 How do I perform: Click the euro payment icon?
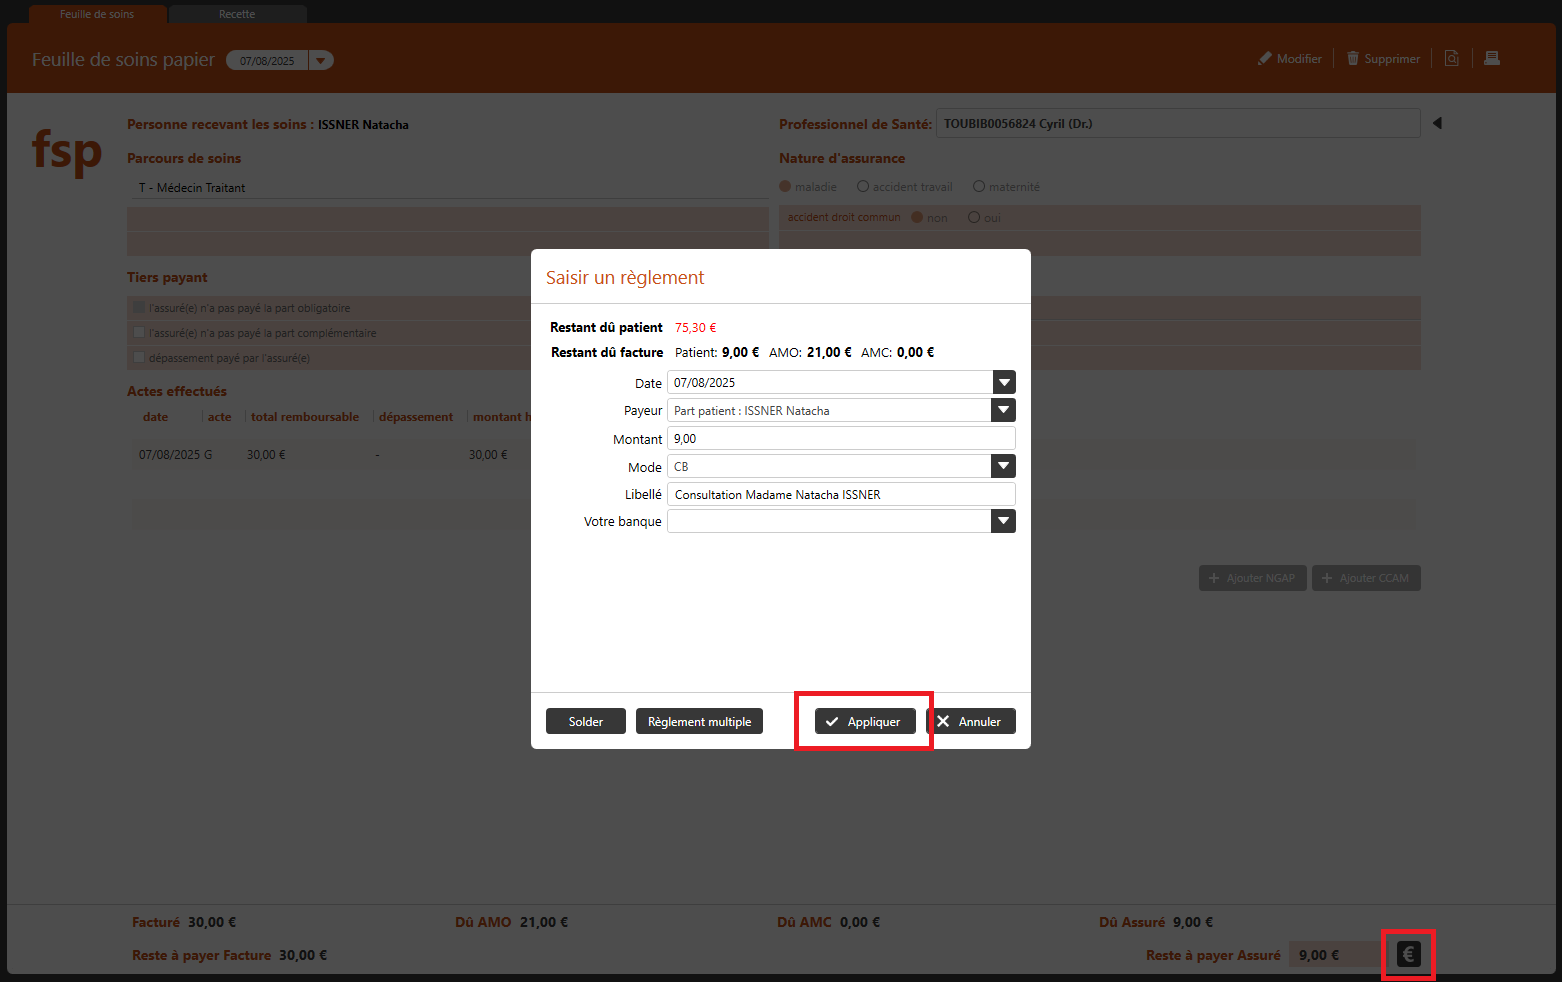pos(1408,954)
